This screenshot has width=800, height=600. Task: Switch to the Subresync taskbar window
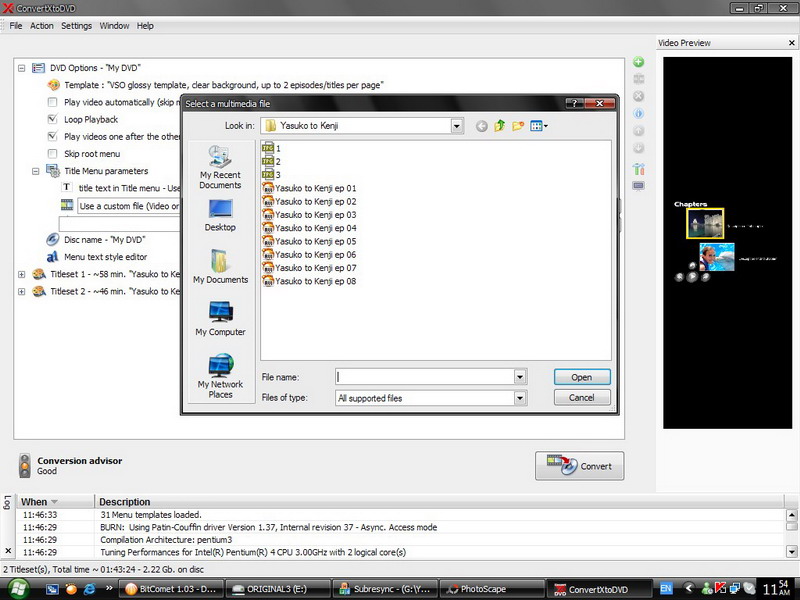click(385, 589)
